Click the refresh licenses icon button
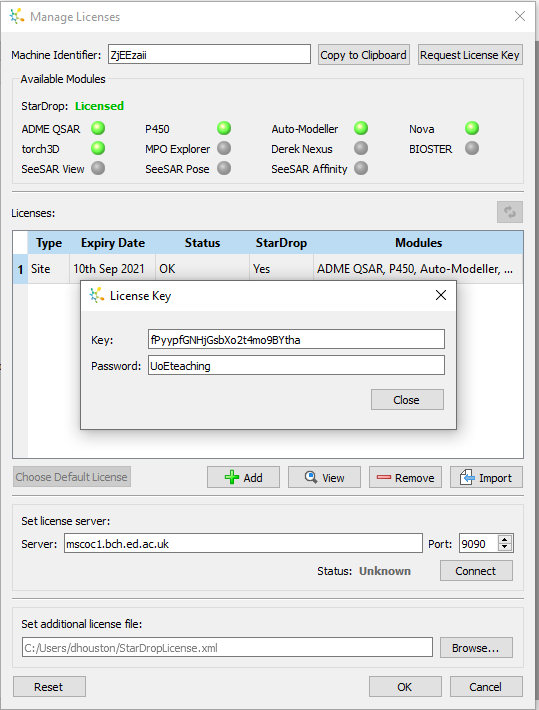This screenshot has height=710, width=539. click(510, 212)
